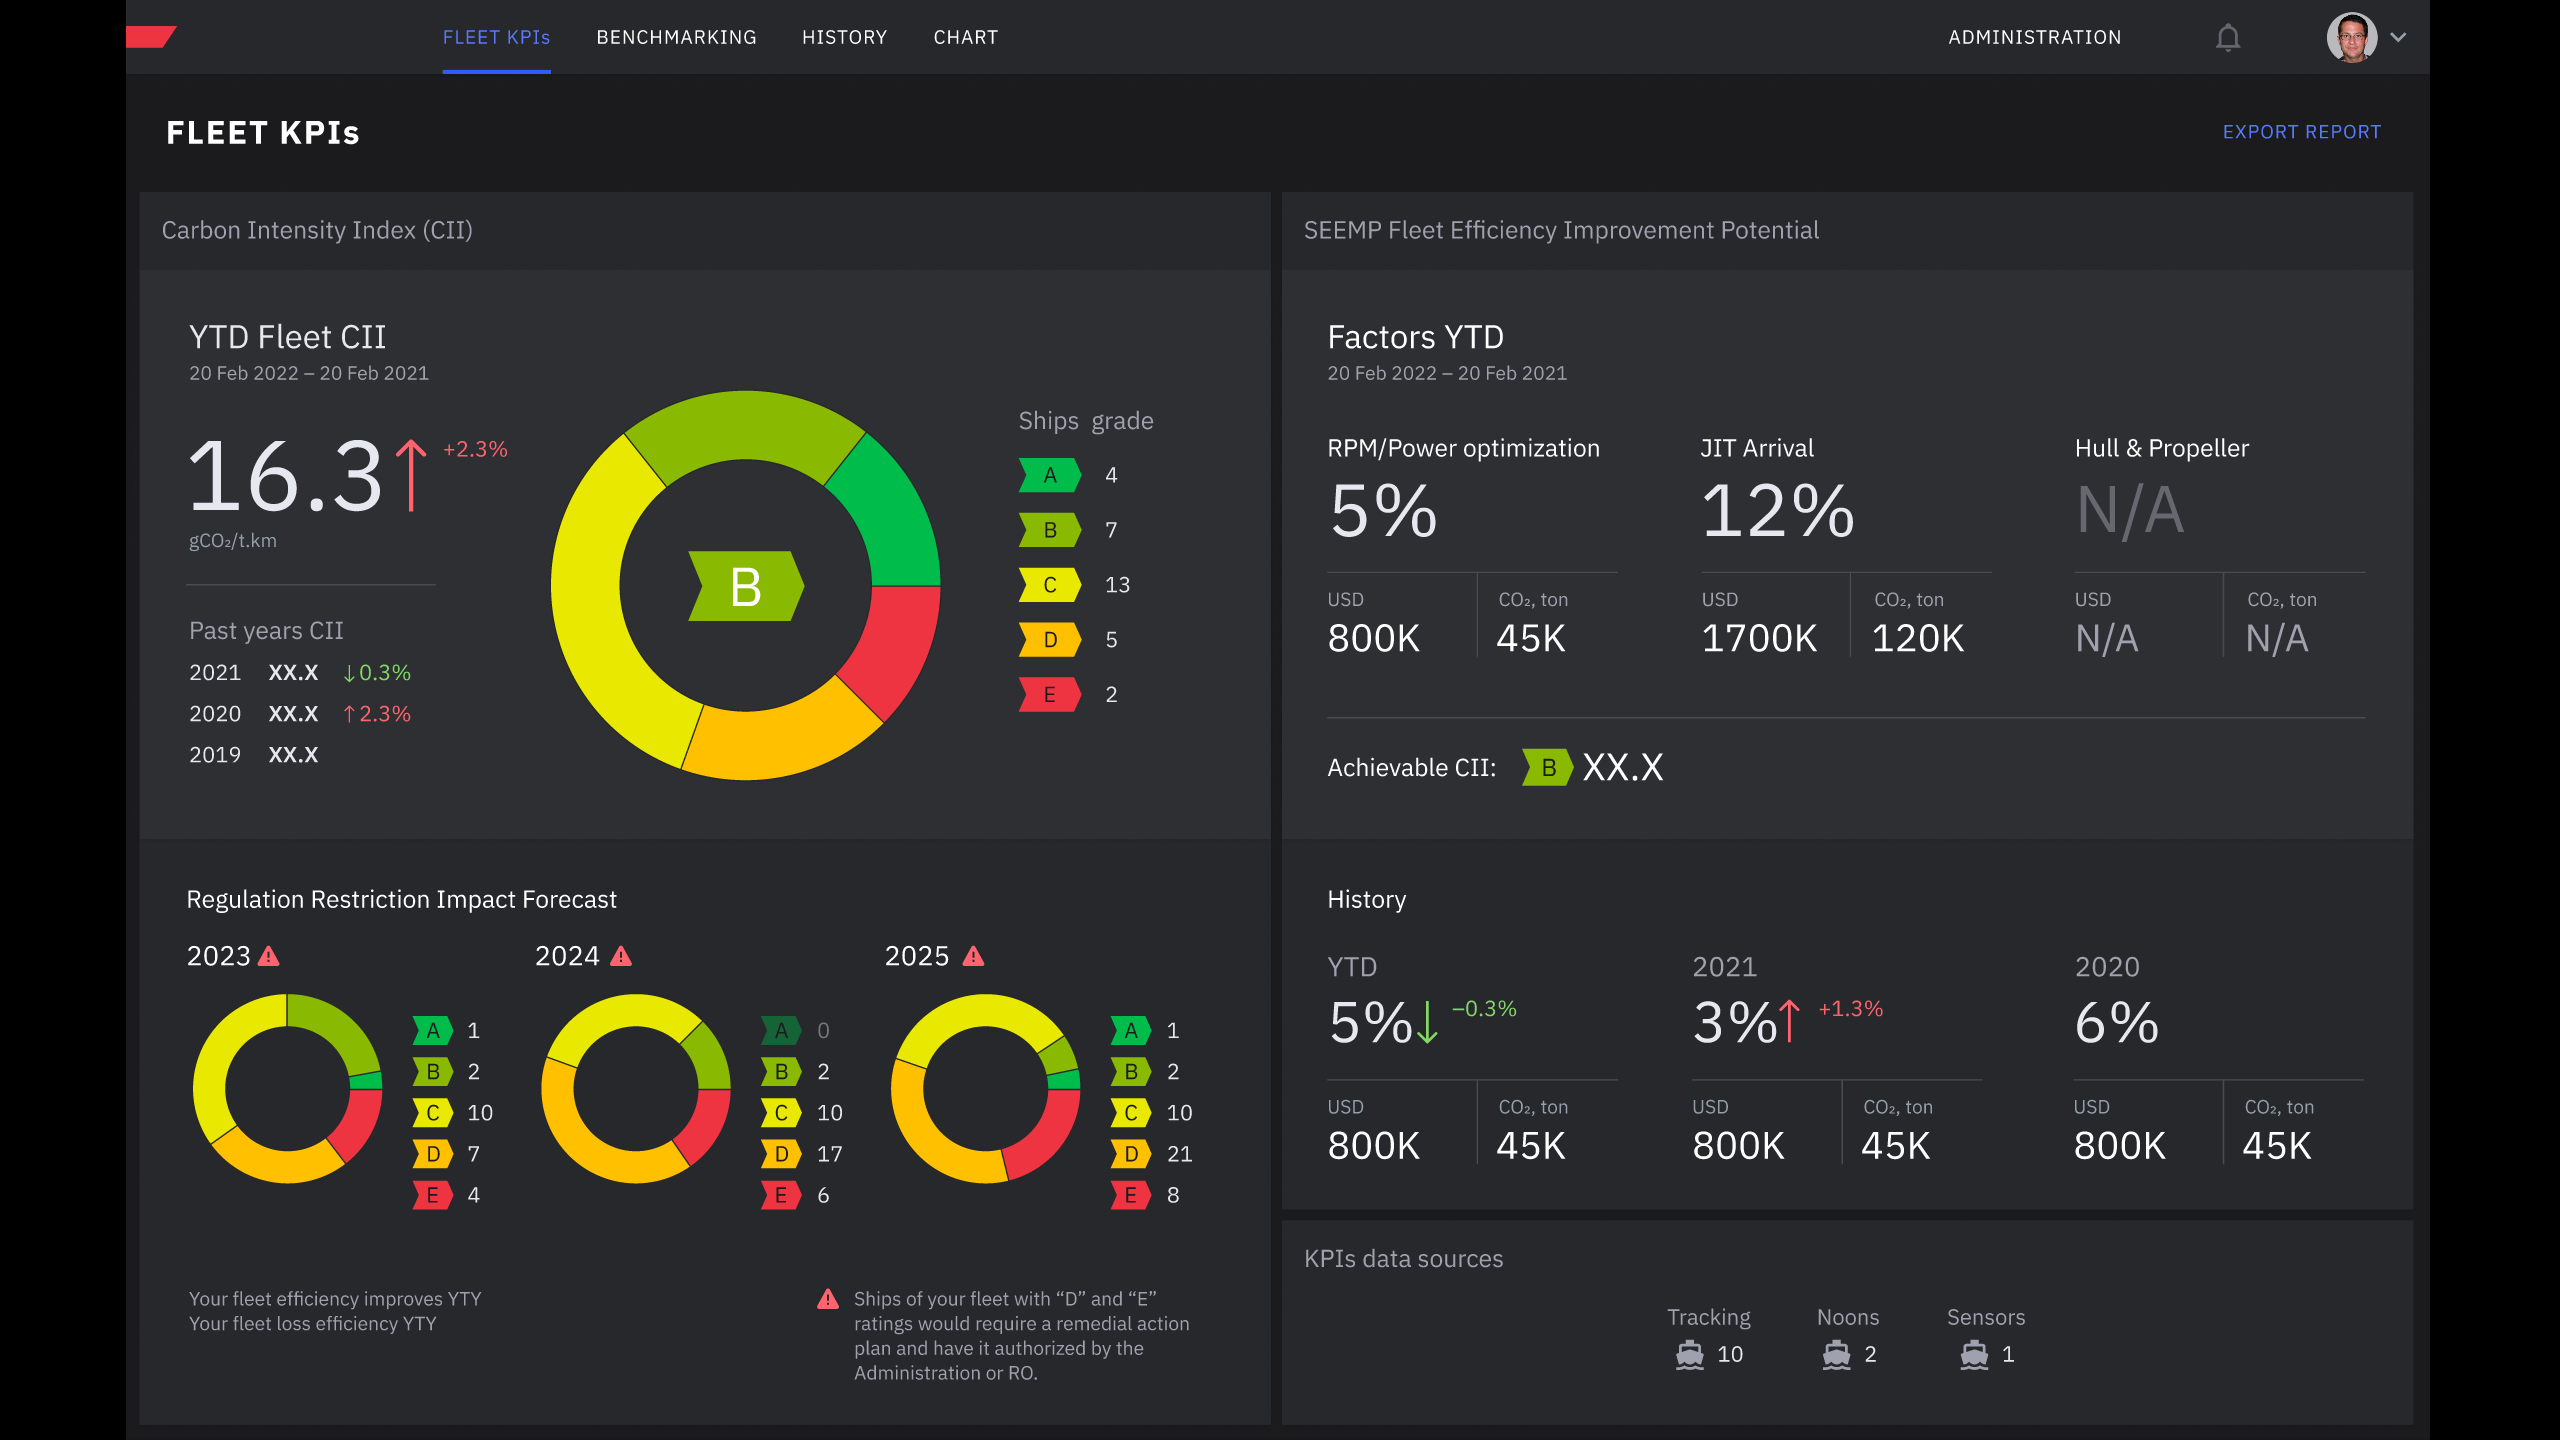
Task: Expand the user profile dropdown chevron
Action: (x=2398, y=38)
